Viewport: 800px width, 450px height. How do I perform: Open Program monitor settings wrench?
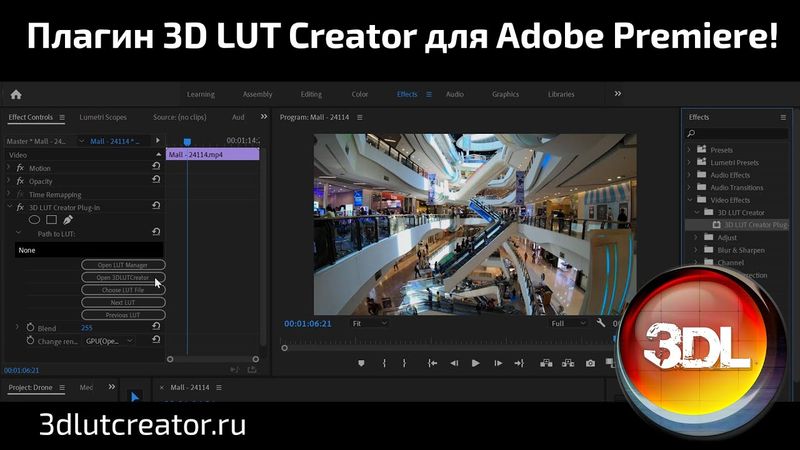point(601,322)
